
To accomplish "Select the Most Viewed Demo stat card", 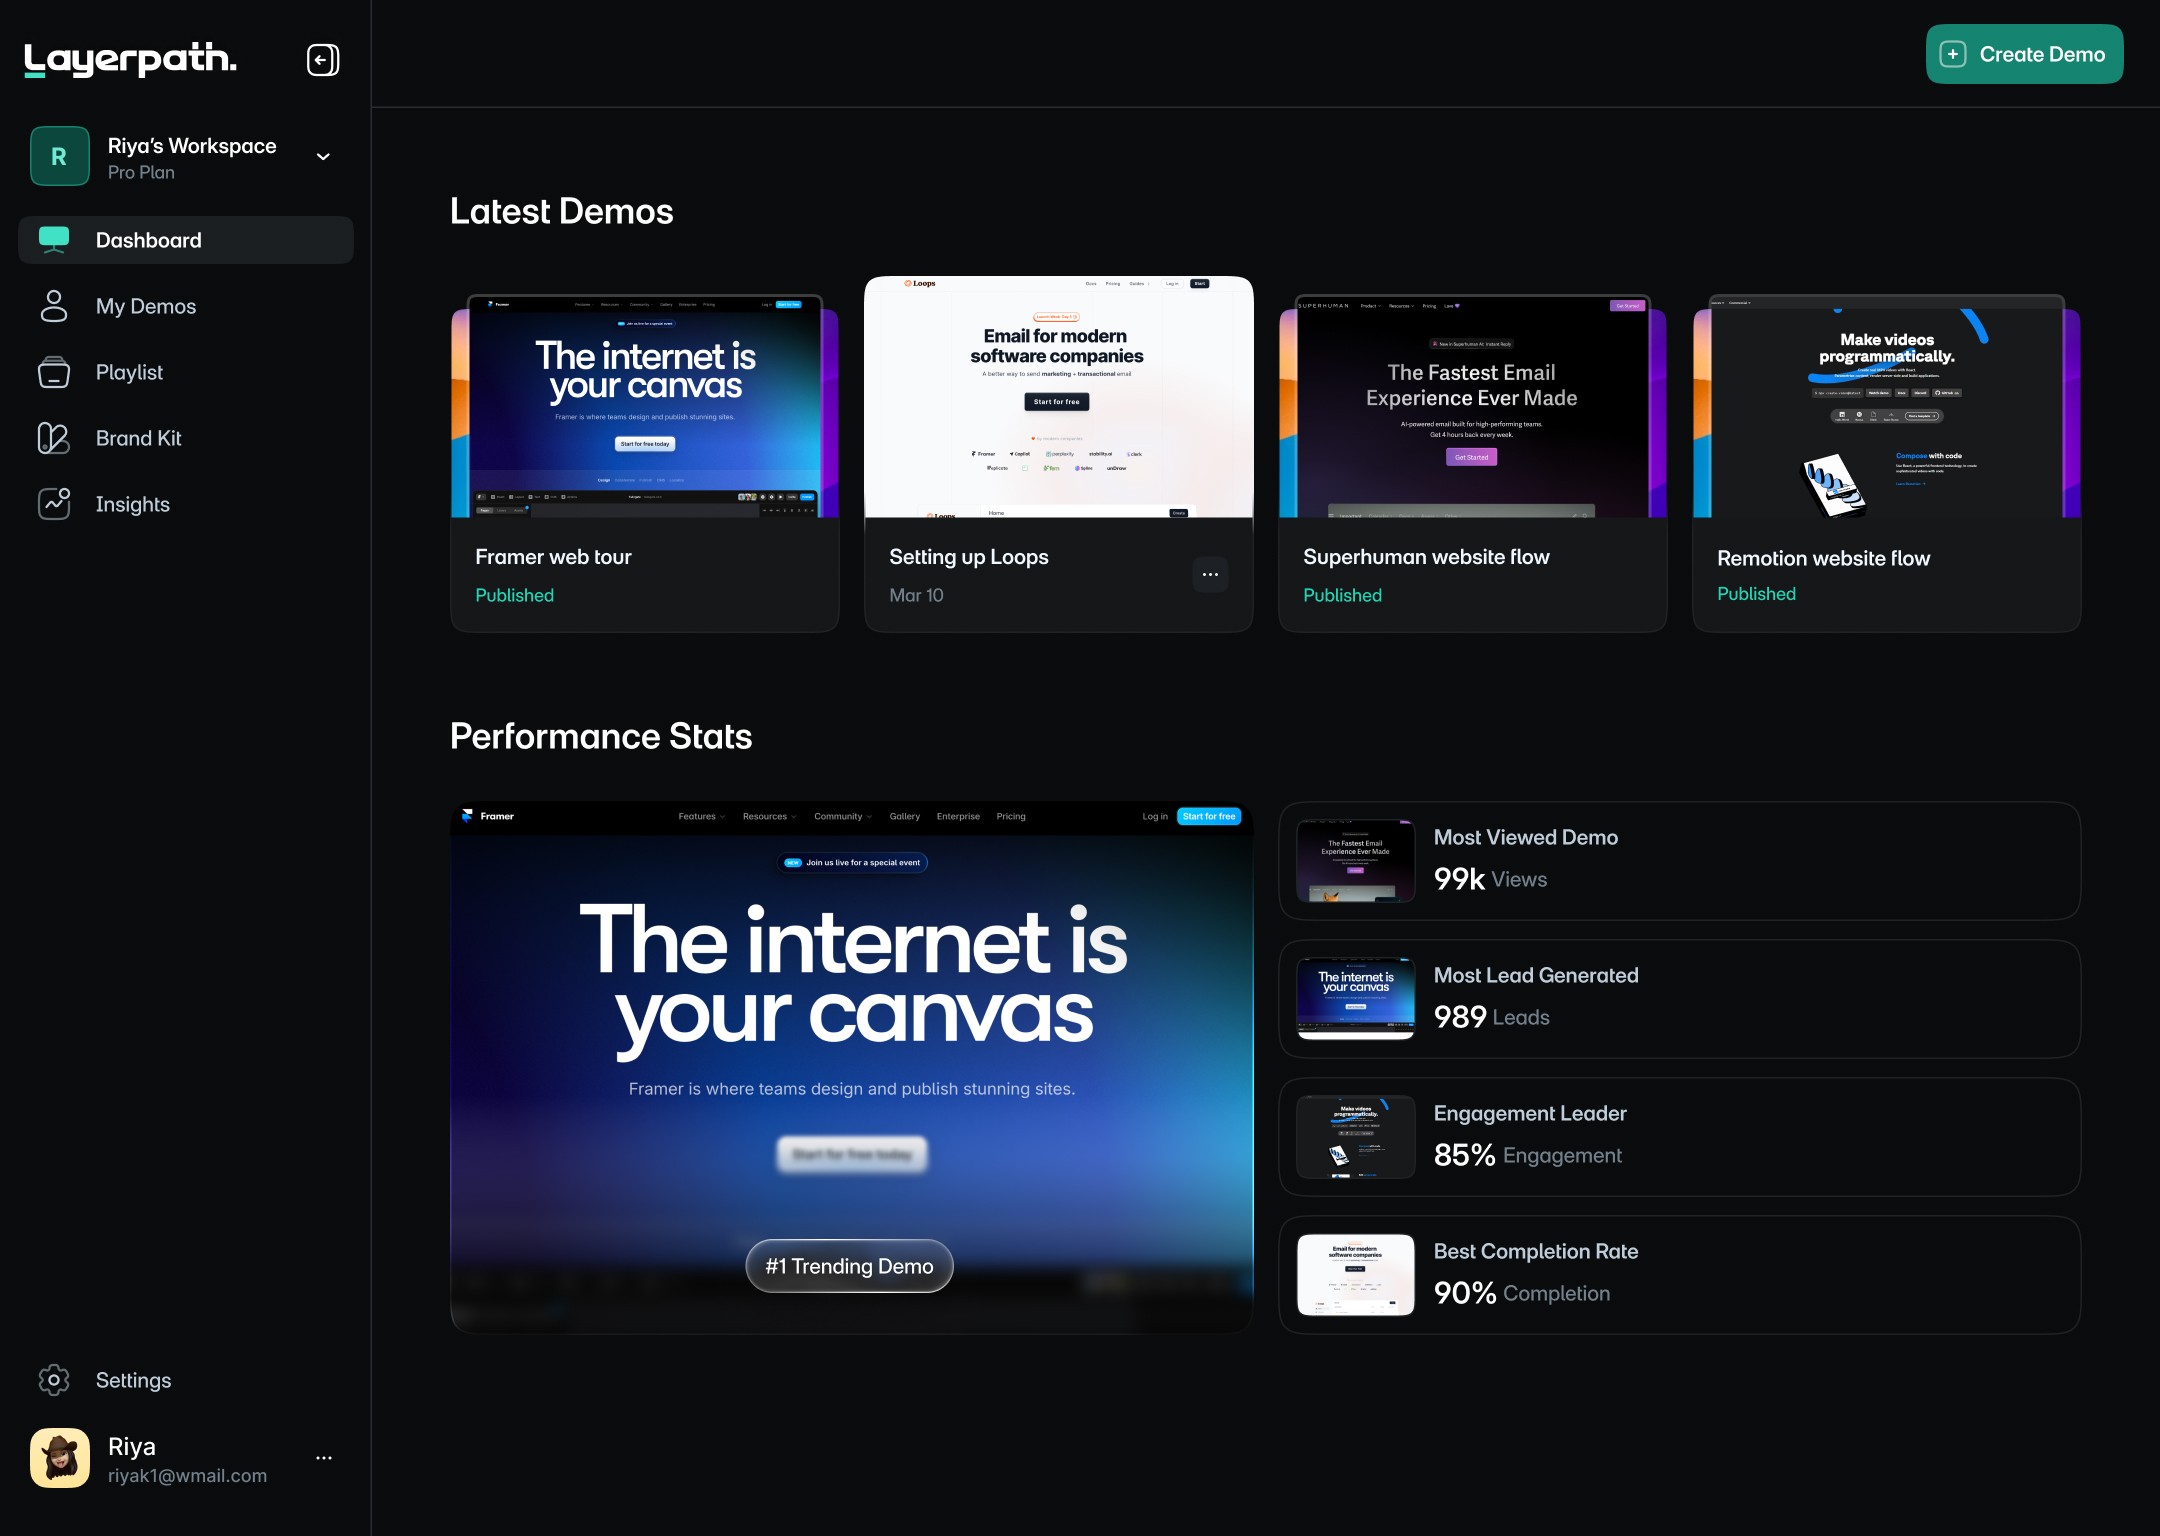I will (x=1679, y=860).
